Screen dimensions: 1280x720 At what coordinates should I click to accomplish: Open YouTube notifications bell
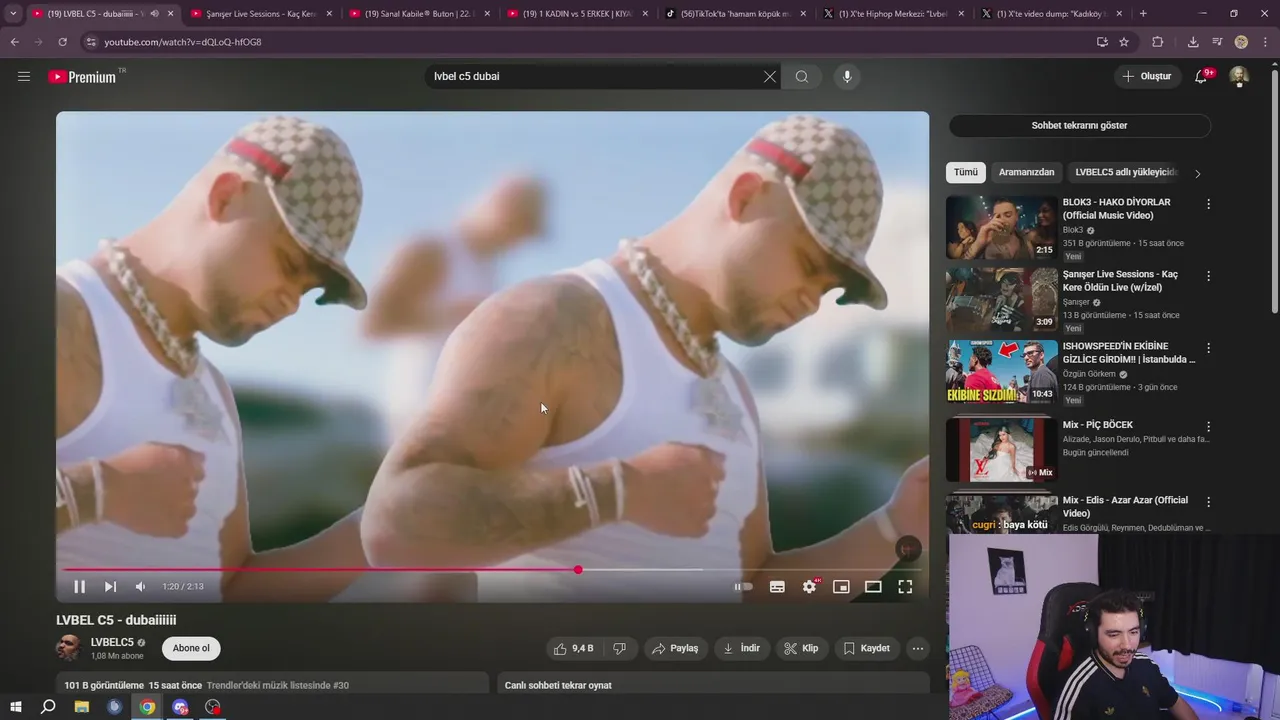pos(1202,76)
